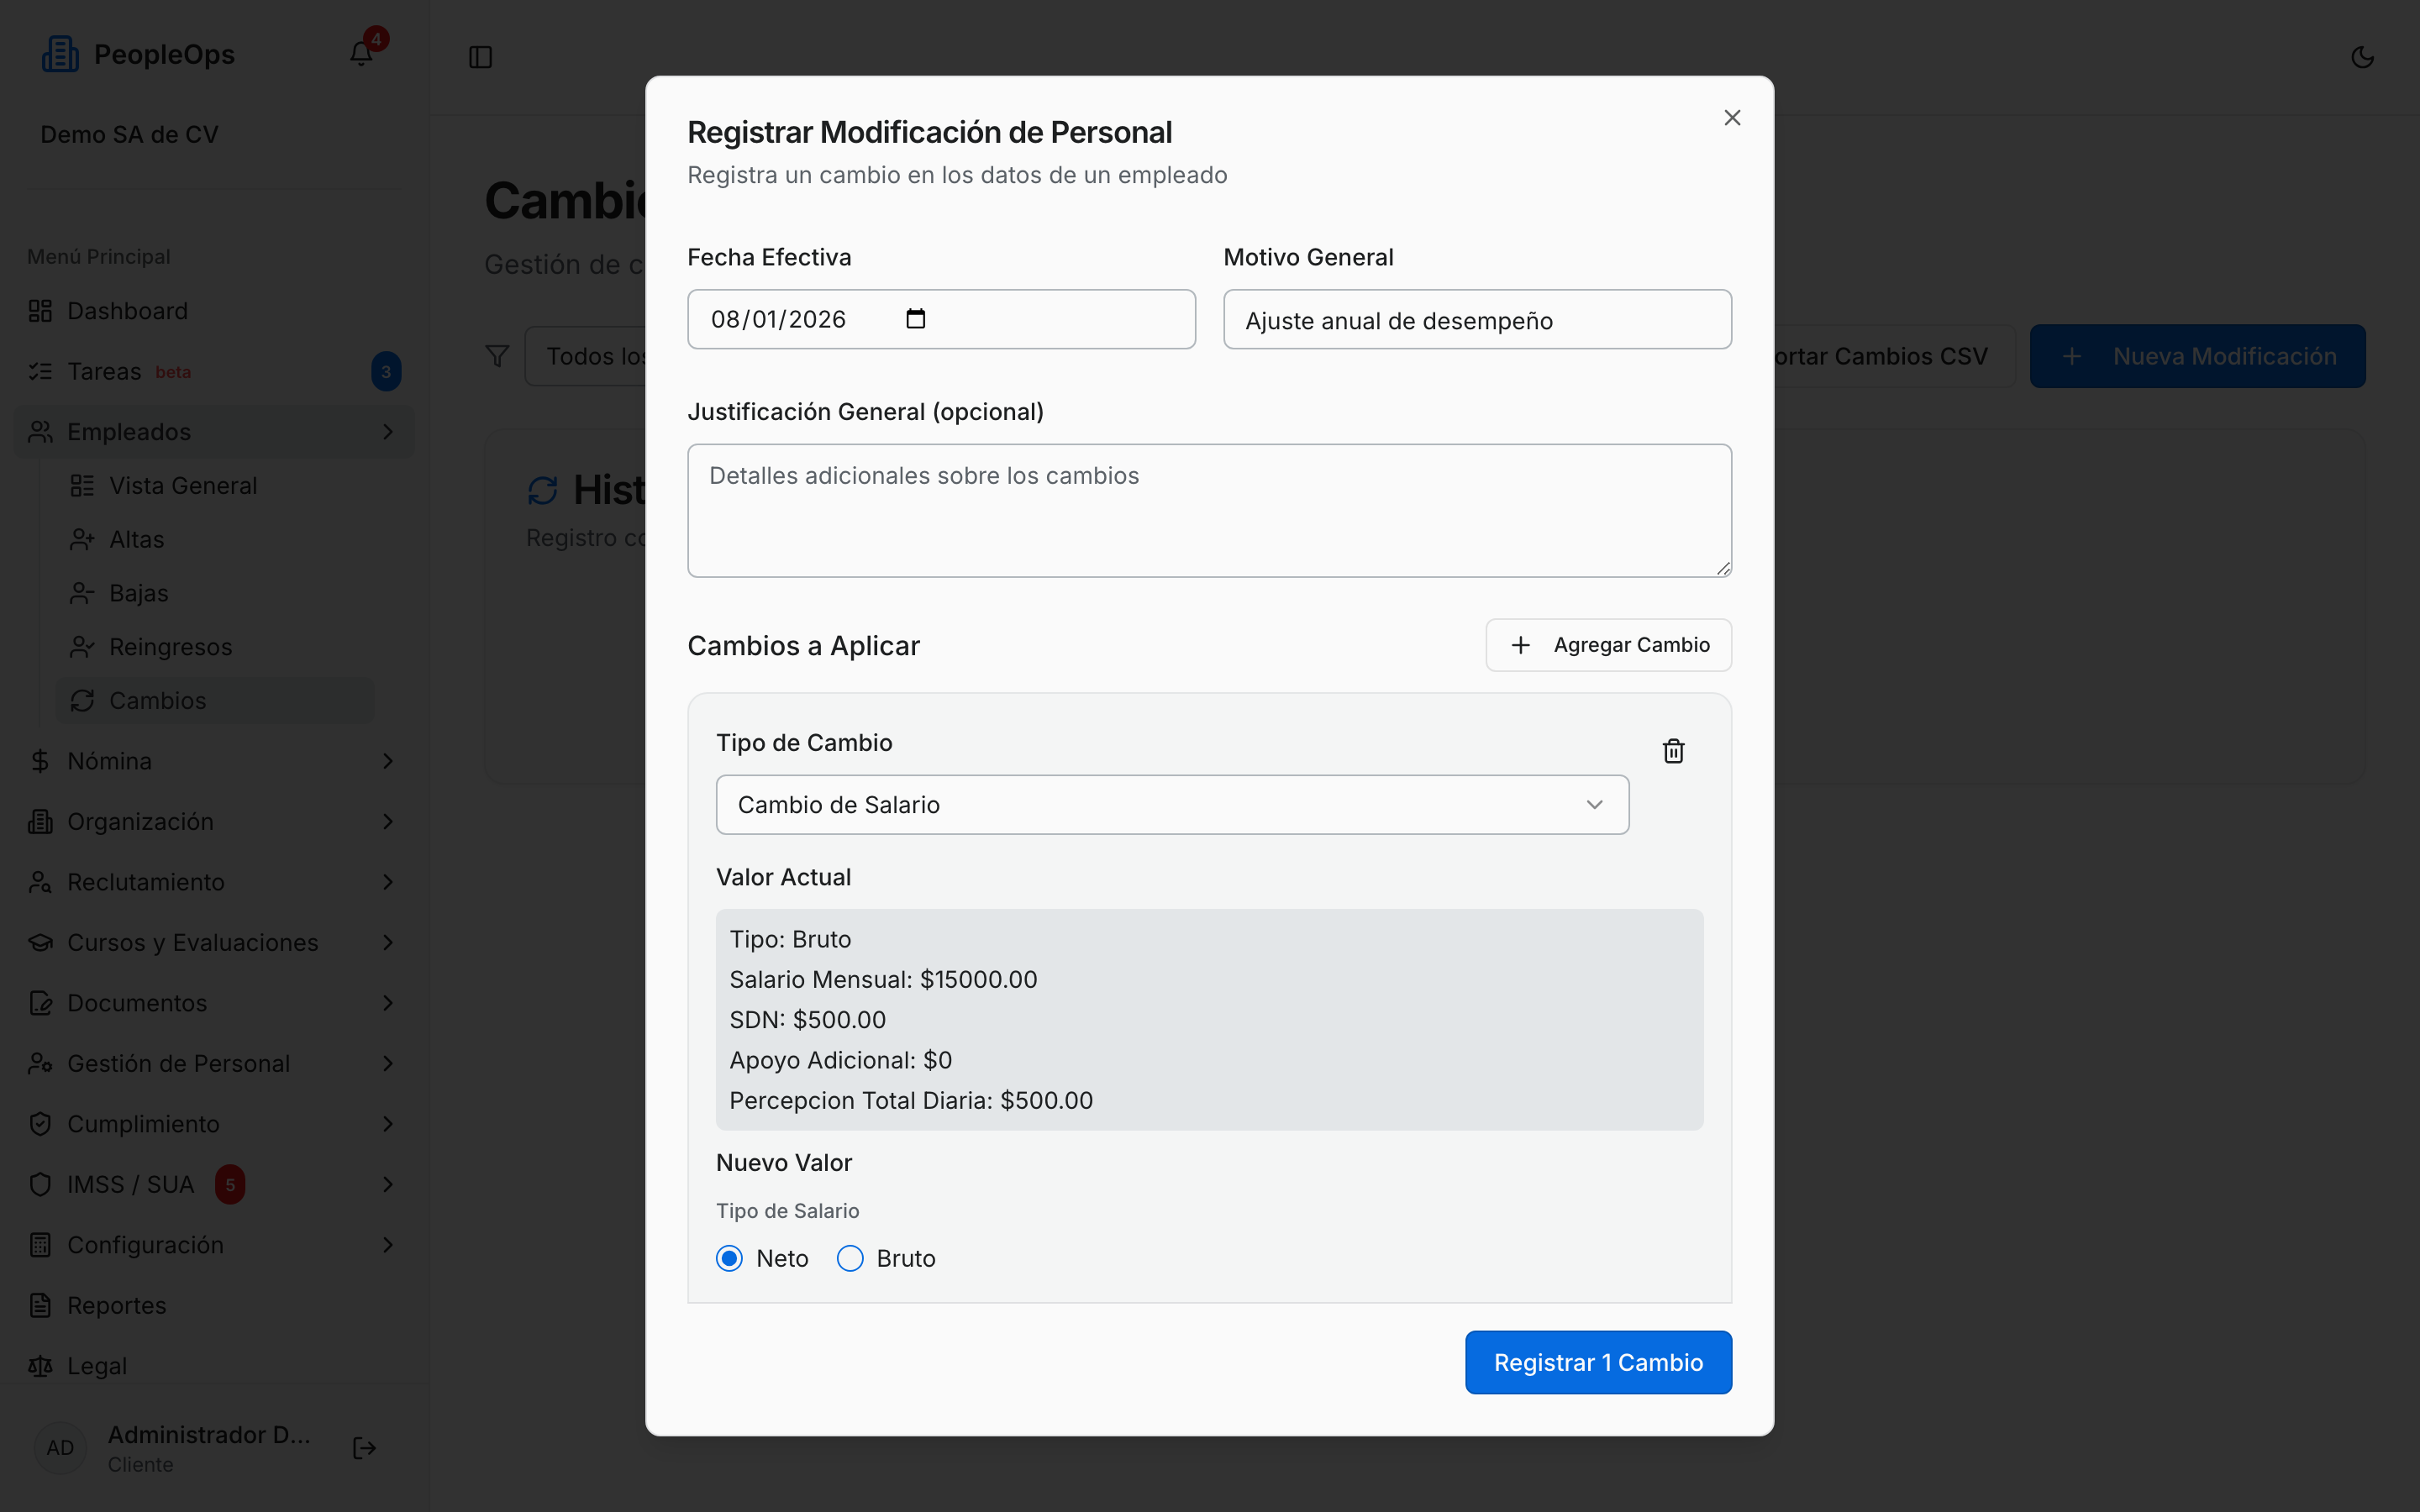The image size is (2420, 1512).
Task: Expand the Organización section chevron
Action: click(x=388, y=822)
